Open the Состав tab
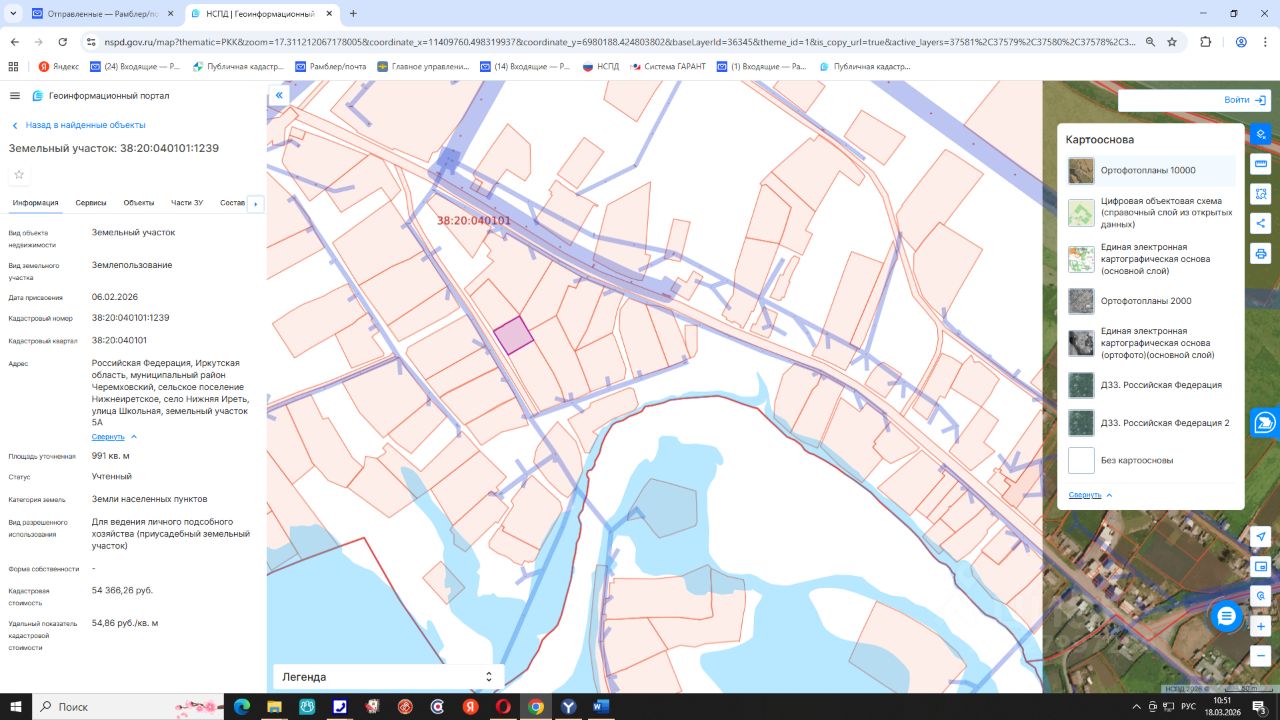The image size is (1280, 720). click(x=232, y=203)
